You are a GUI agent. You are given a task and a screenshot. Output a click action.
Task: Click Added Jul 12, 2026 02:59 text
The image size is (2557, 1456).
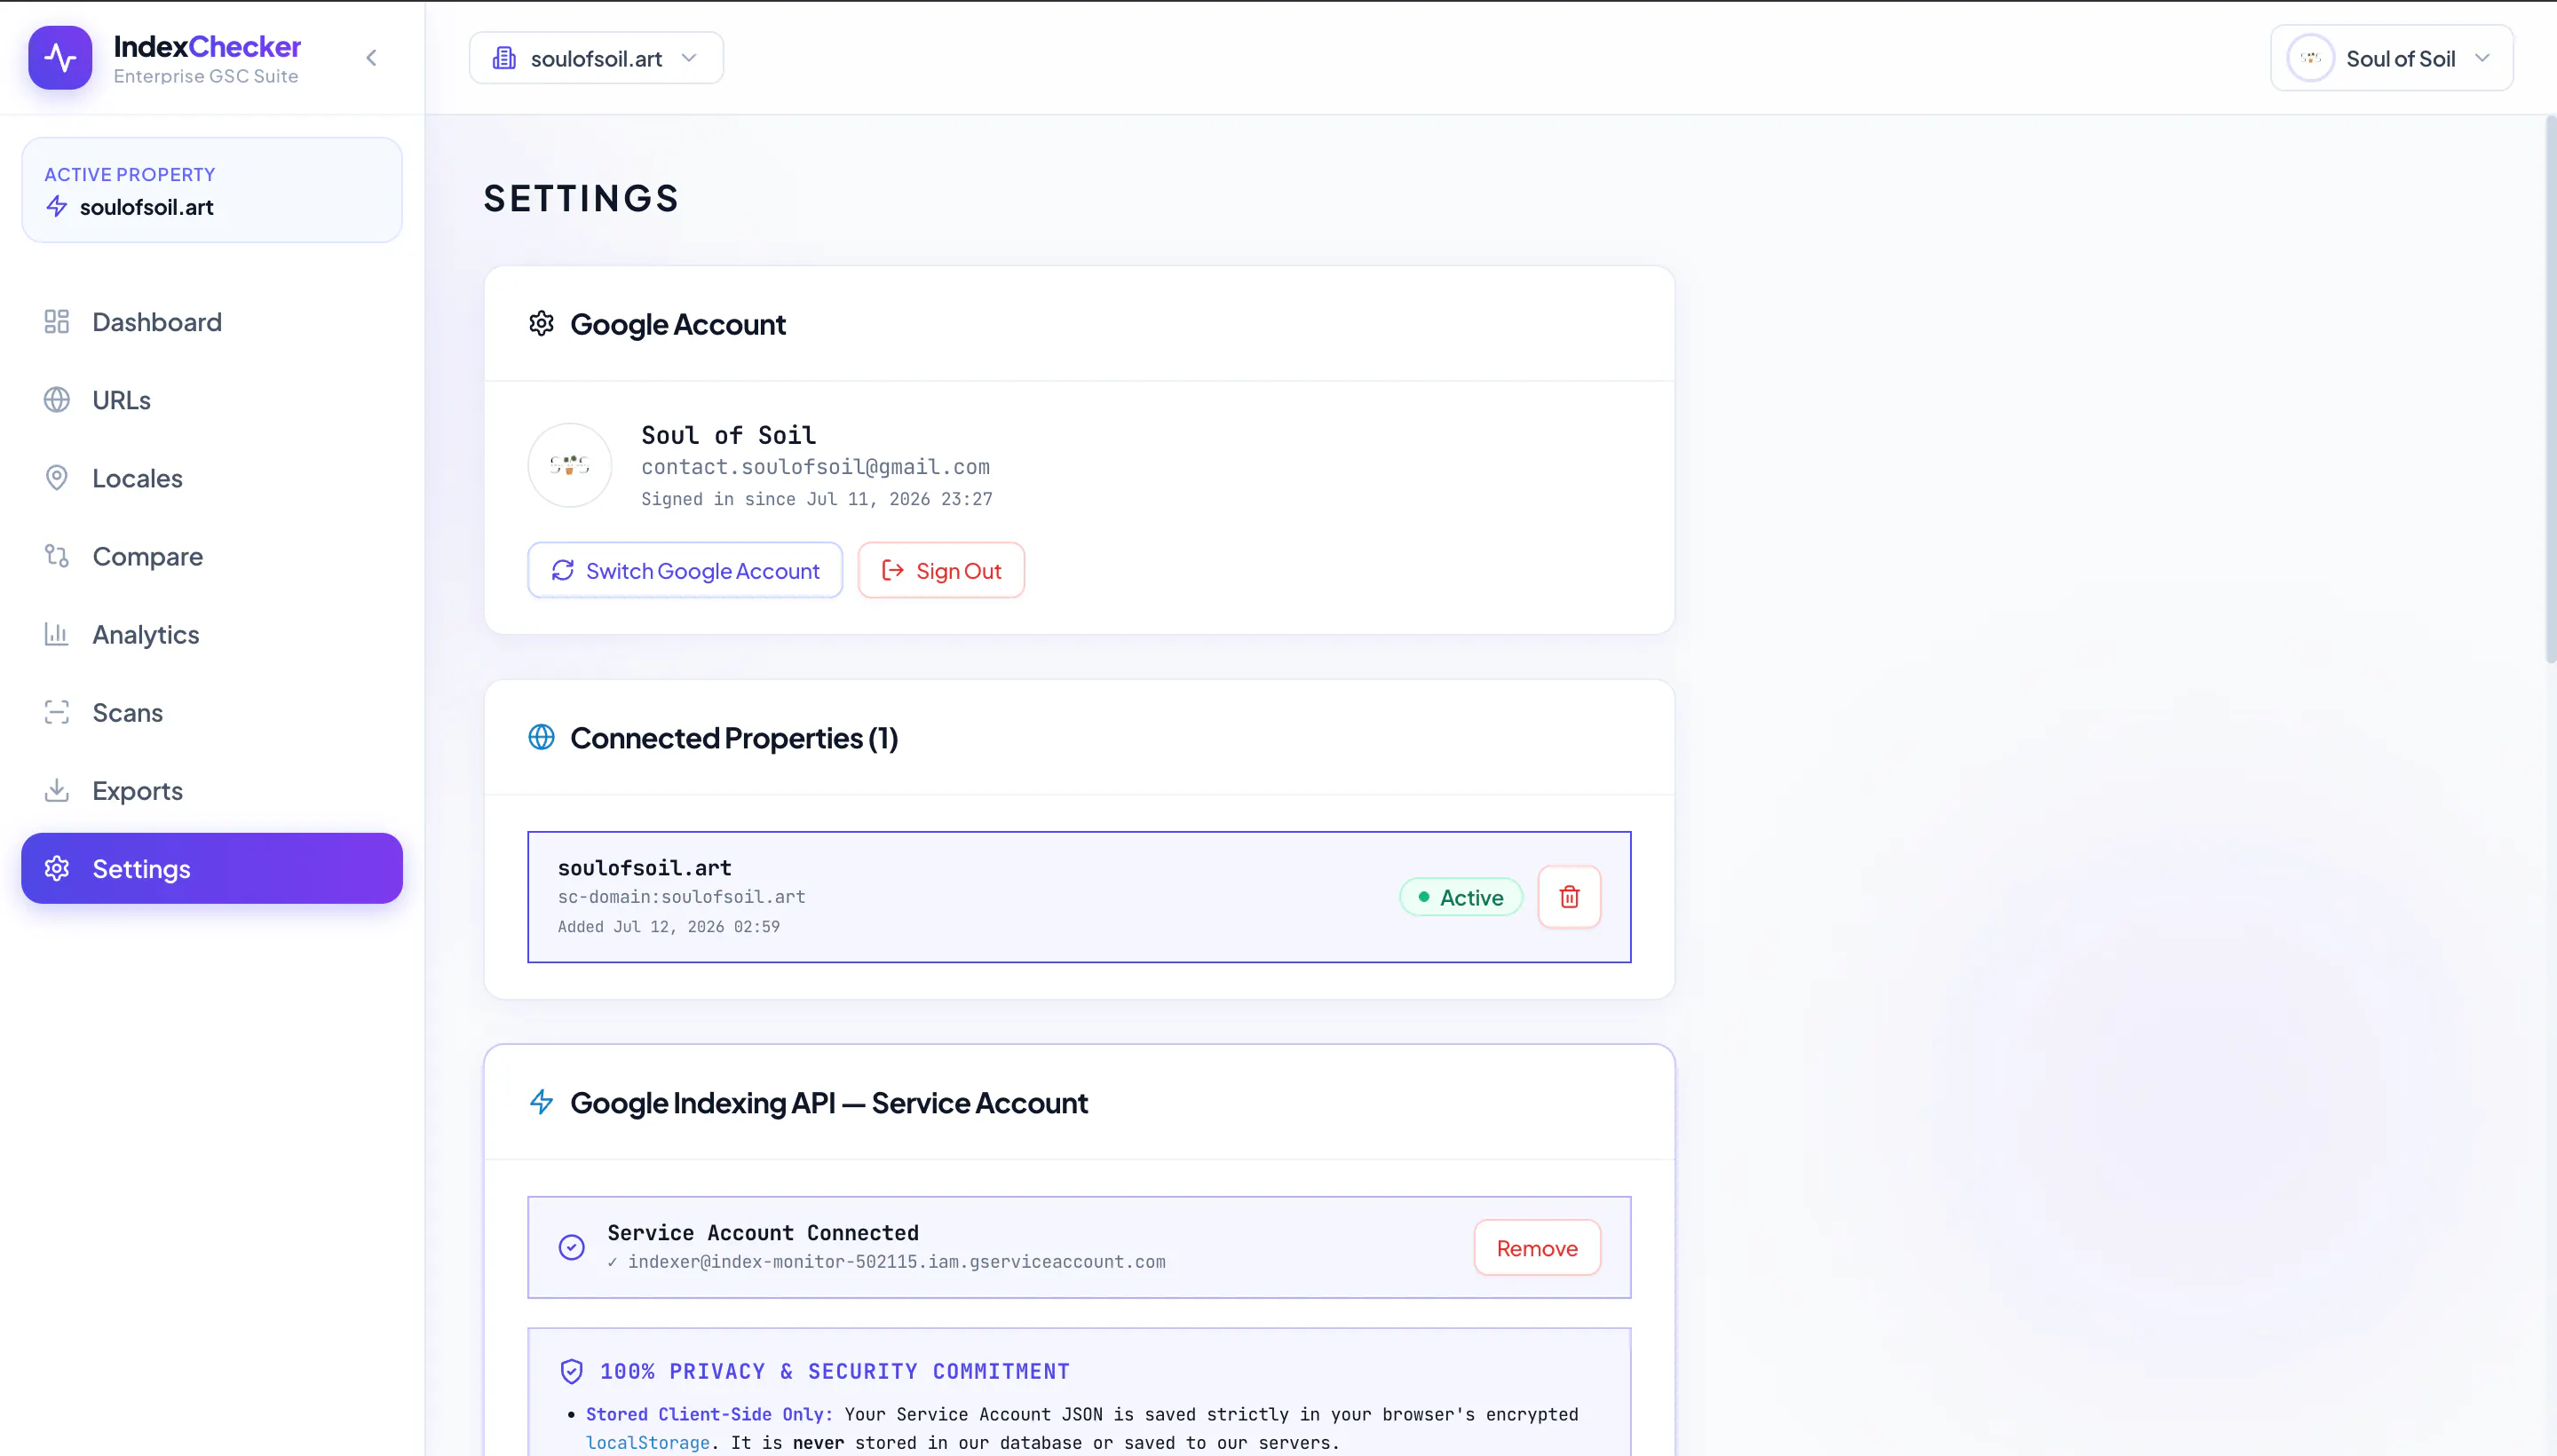(669, 927)
